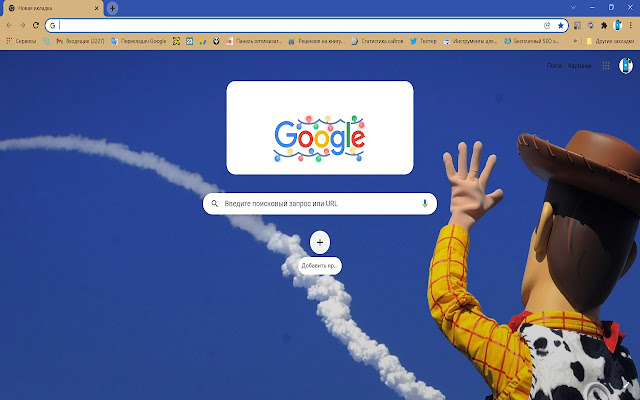Viewport: 640px width, 400px height.
Task: Close the Новая вкладка tab
Action: click(97, 8)
